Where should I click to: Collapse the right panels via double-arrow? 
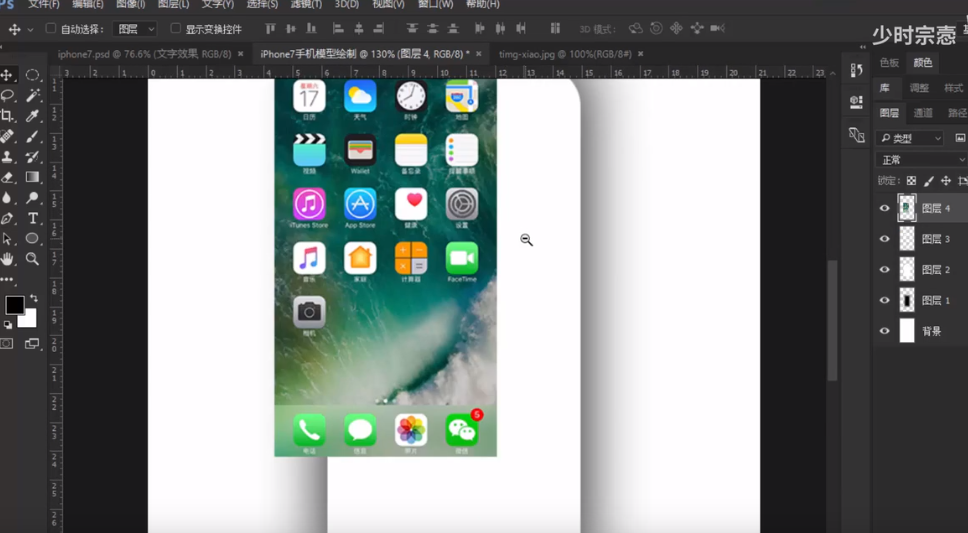tap(862, 48)
